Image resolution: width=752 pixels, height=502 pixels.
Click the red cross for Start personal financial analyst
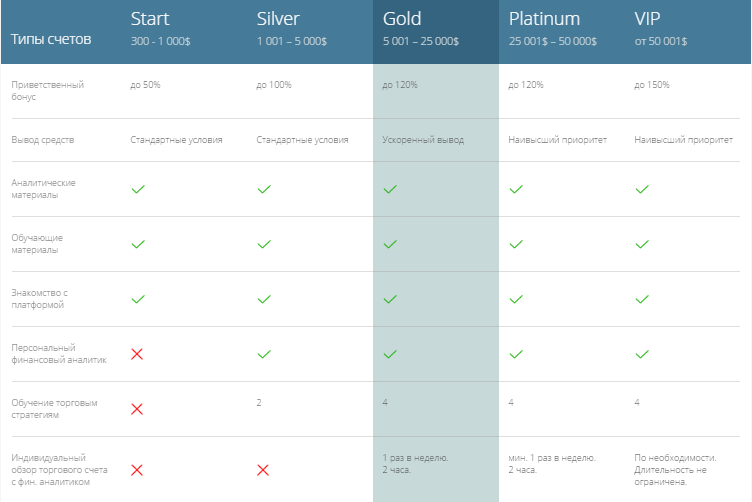pos(137,354)
